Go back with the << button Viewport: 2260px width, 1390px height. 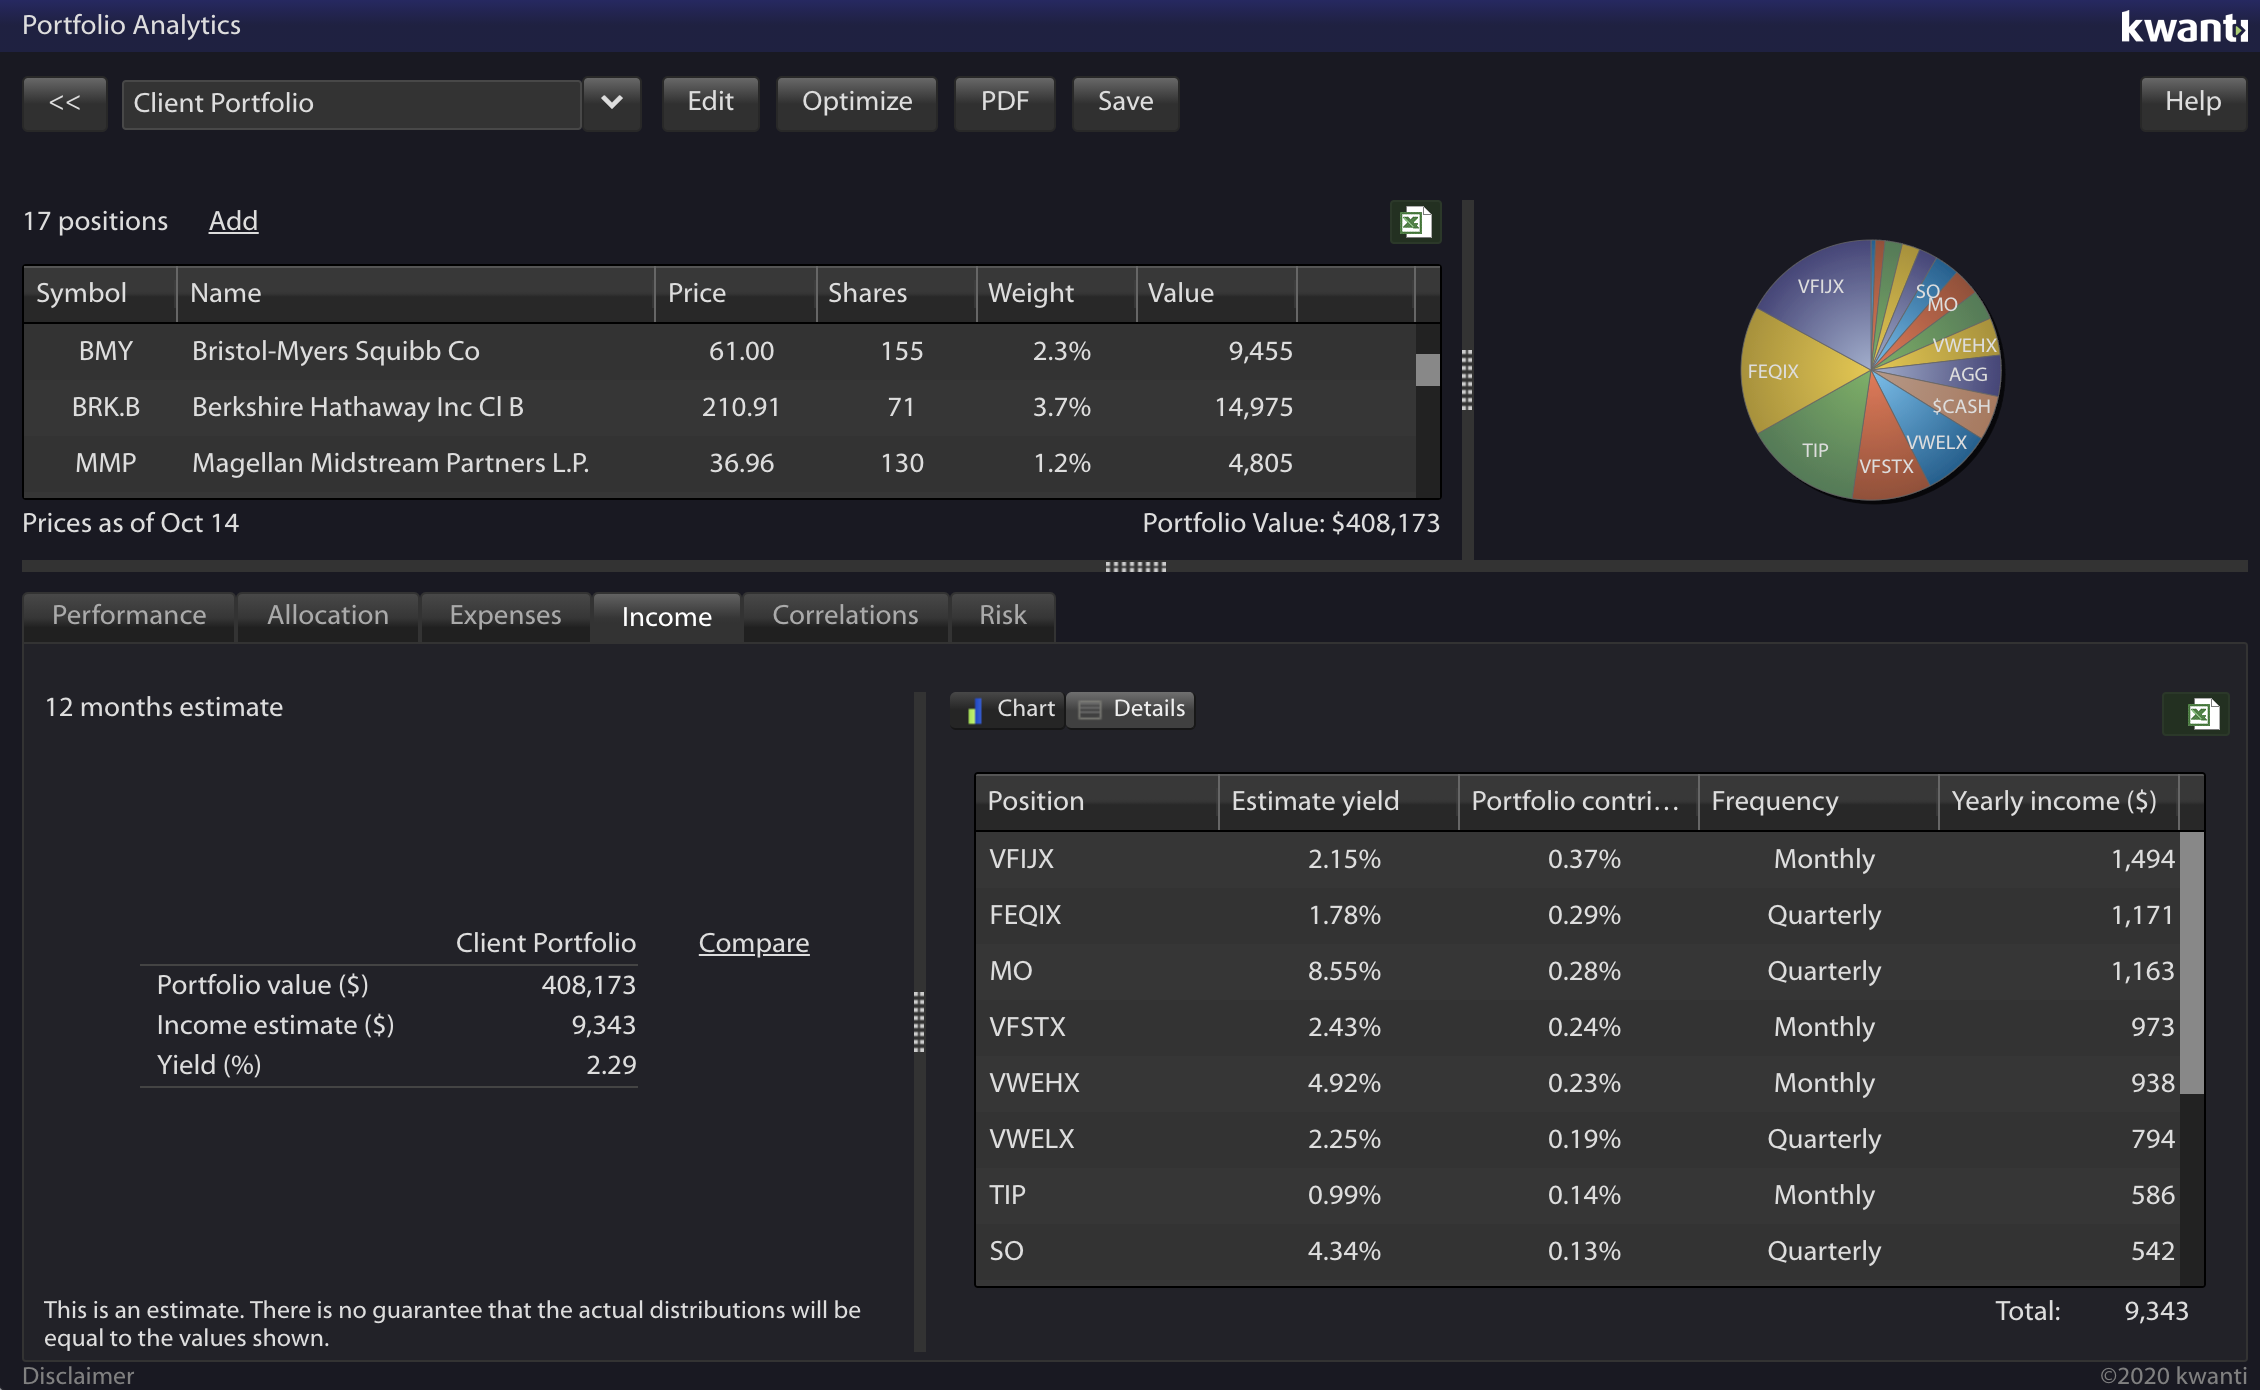coord(65,103)
